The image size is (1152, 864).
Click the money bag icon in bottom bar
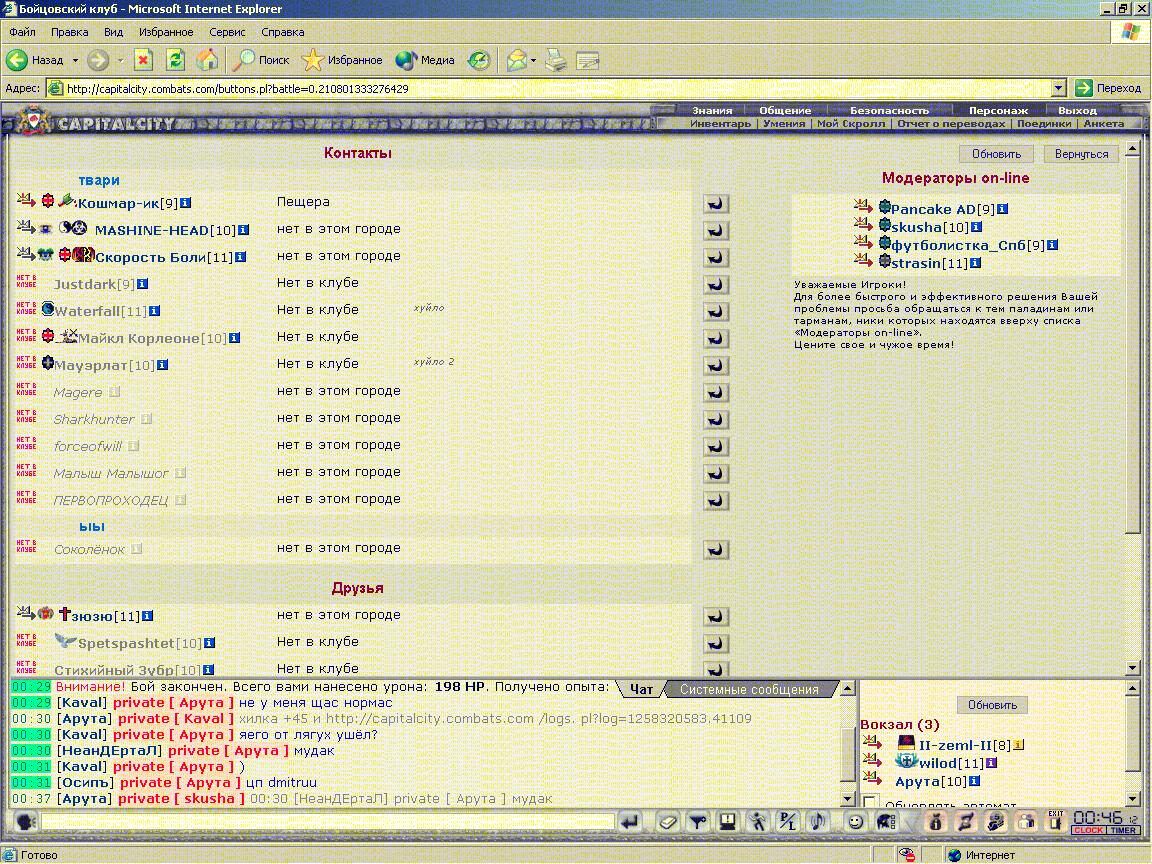pyautogui.click(x=935, y=821)
